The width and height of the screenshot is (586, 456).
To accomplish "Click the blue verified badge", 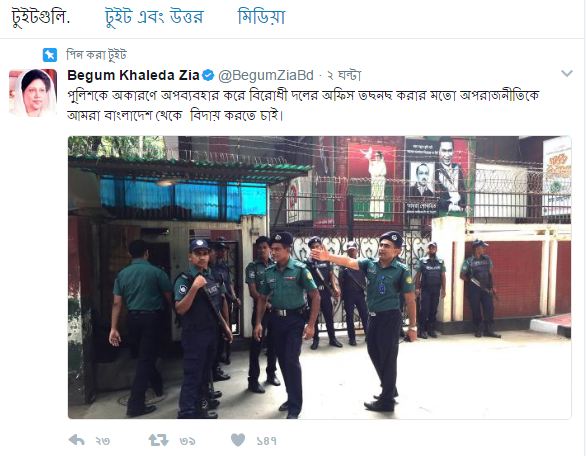I will [208, 75].
